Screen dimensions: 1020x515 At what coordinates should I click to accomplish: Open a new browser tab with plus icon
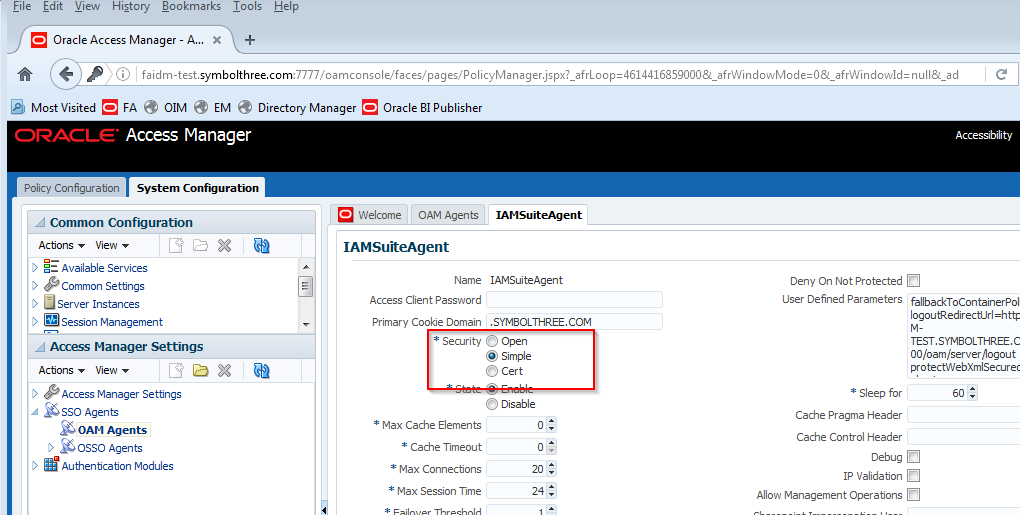pyautogui.click(x=250, y=40)
